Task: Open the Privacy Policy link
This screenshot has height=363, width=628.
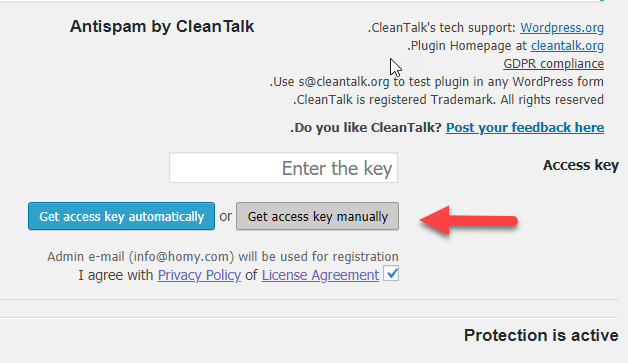Action: click(199, 275)
